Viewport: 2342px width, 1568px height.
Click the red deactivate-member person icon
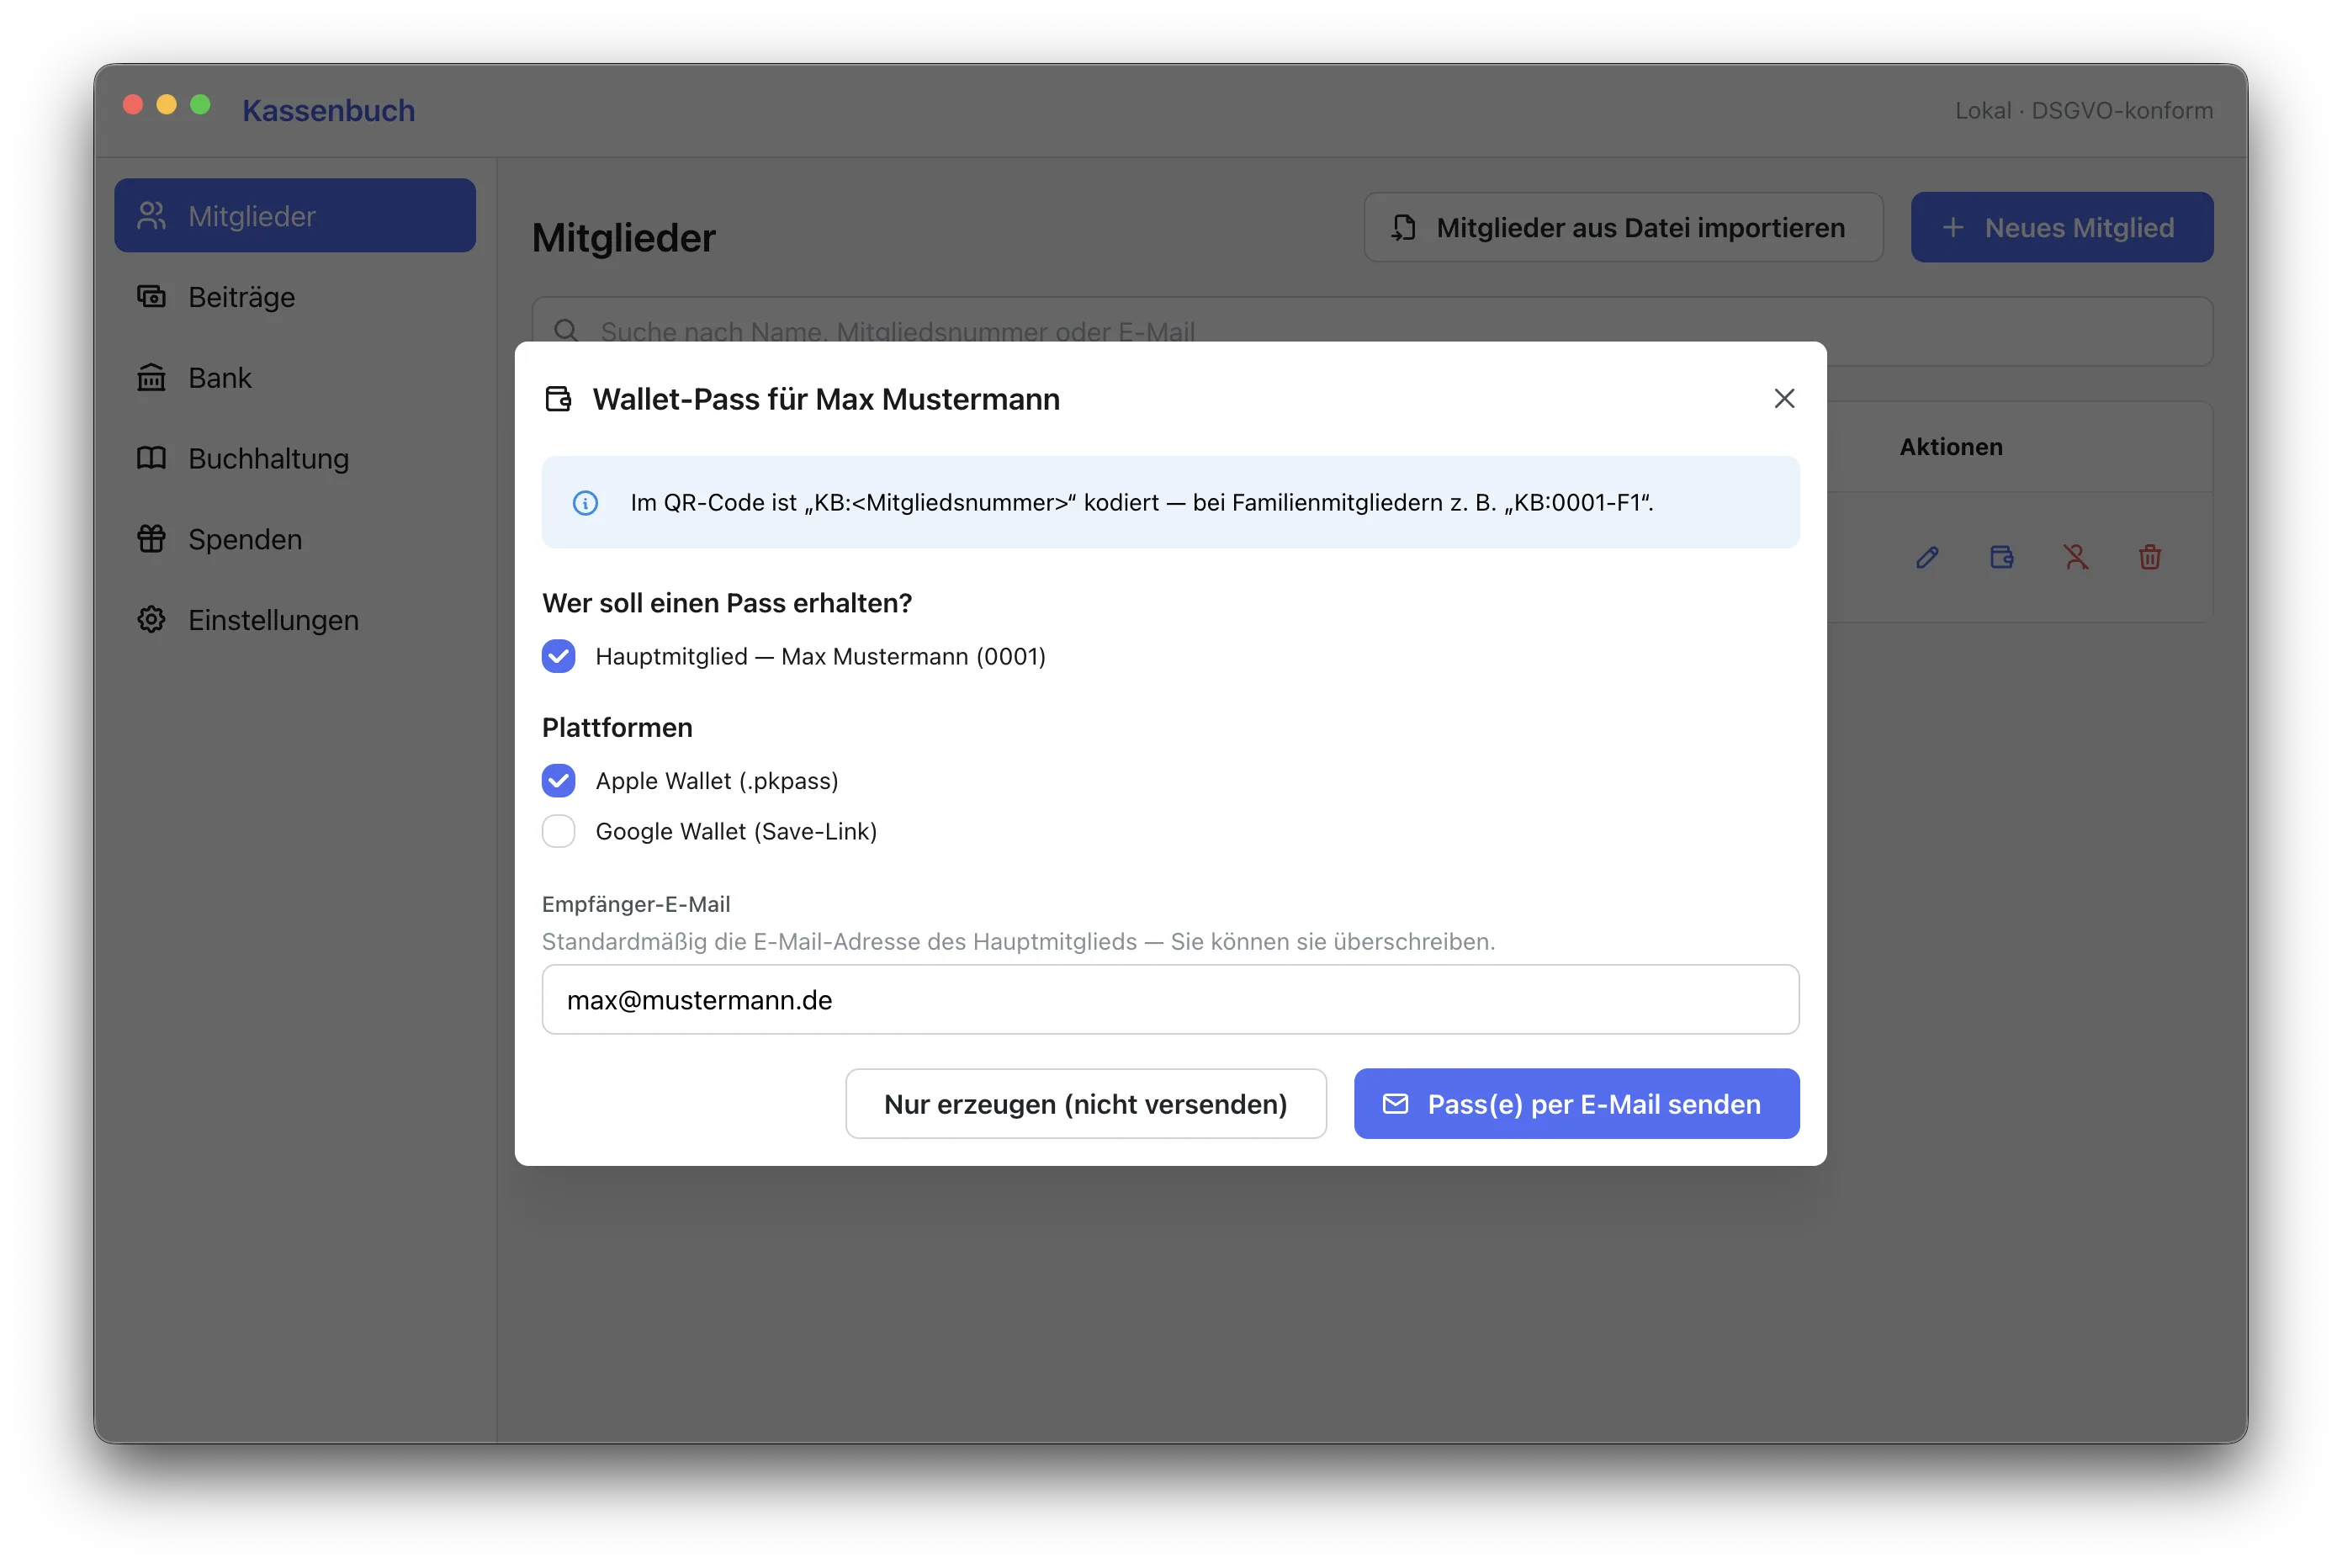2076,557
